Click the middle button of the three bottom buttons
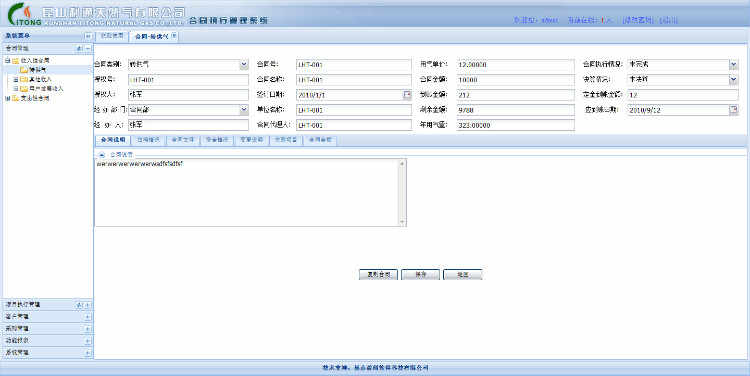 tap(420, 275)
